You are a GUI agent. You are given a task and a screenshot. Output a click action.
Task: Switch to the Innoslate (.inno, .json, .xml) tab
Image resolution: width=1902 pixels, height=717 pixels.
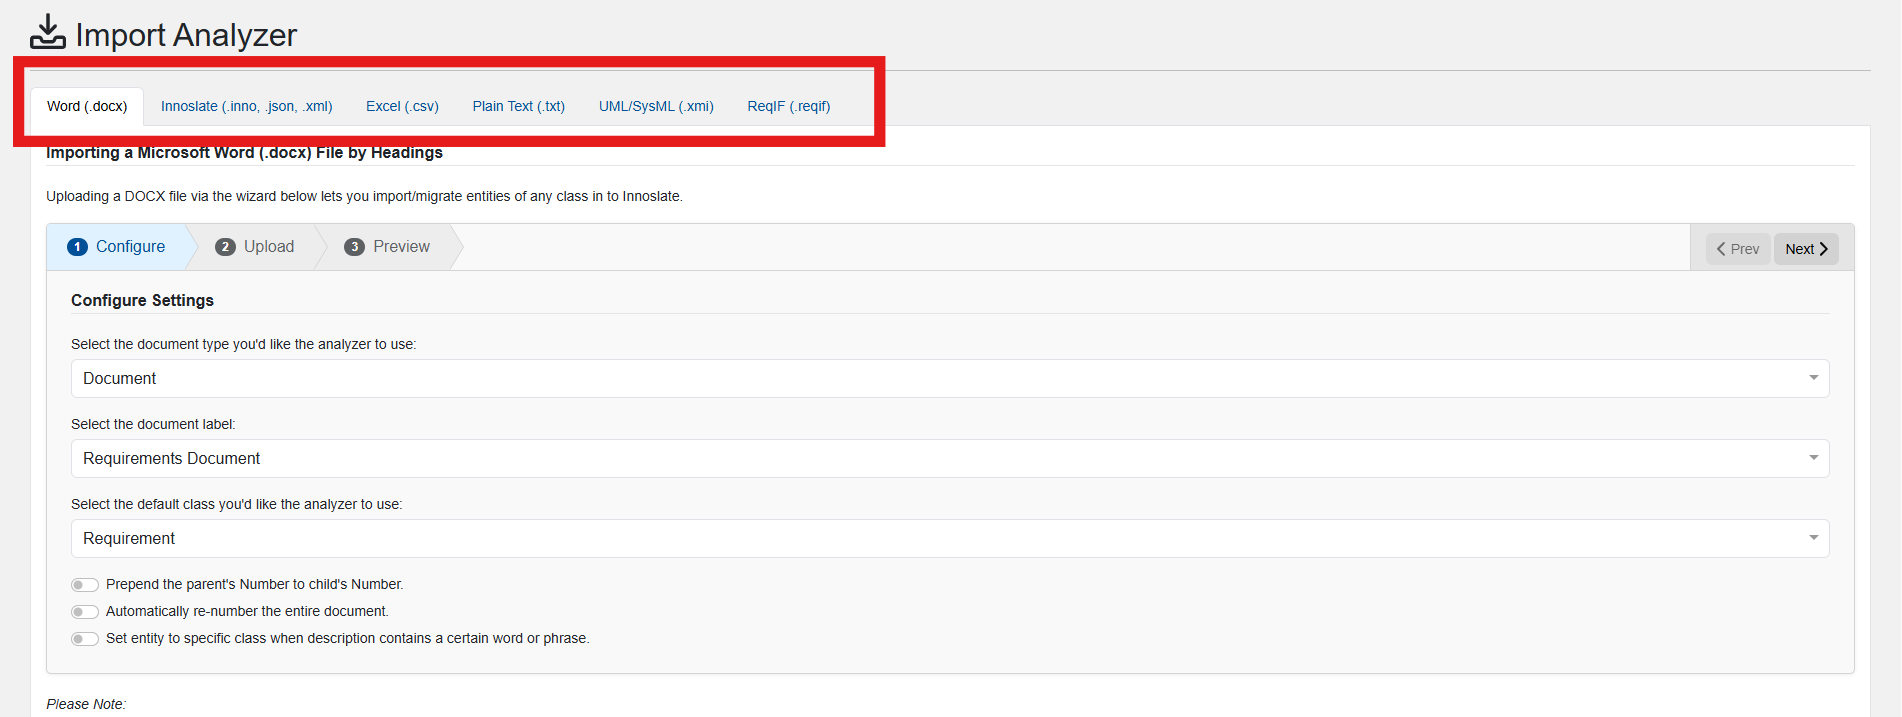click(246, 106)
